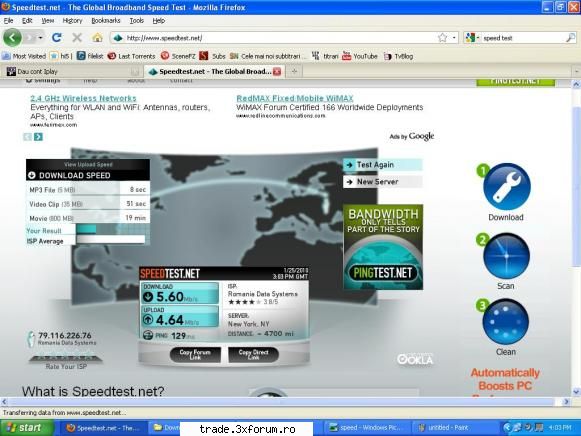
Task: Open the Pingtest.net bandwidth banner
Action: coord(383,247)
